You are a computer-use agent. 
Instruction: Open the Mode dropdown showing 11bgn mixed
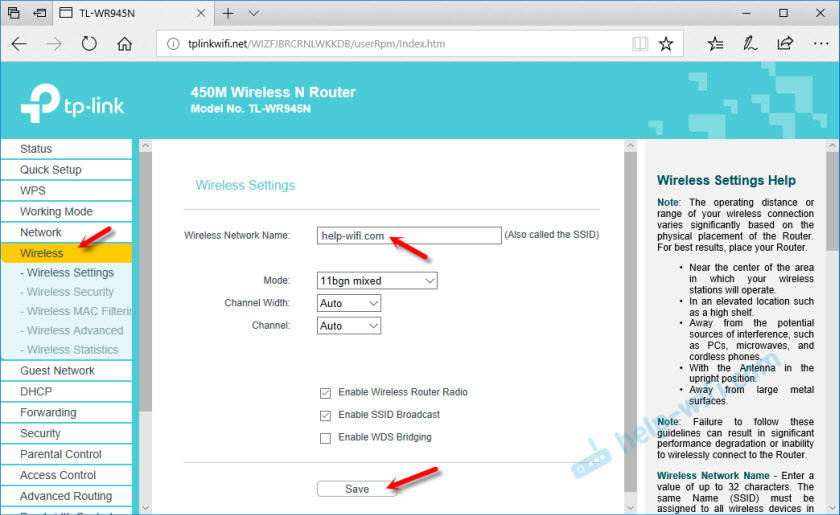(377, 281)
